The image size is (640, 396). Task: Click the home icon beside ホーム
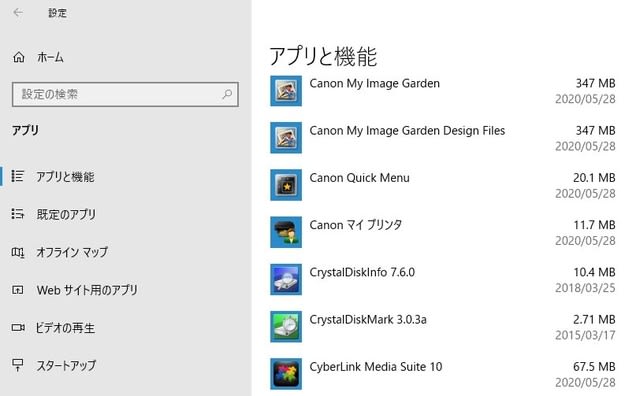pyautogui.click(x=18, y=57)
